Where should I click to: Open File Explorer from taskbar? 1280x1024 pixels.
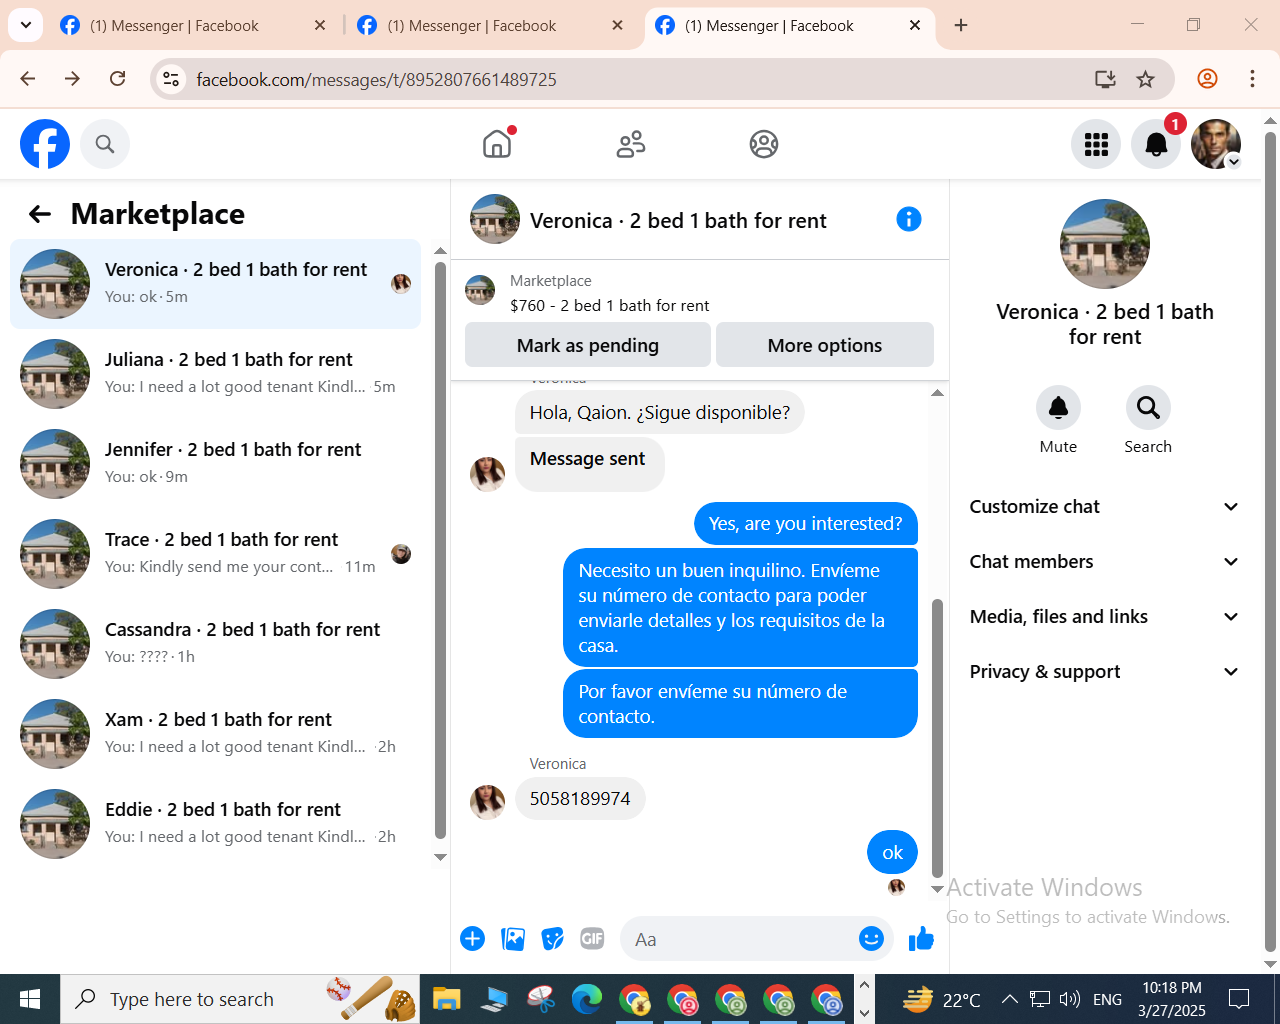pos(446,999)
